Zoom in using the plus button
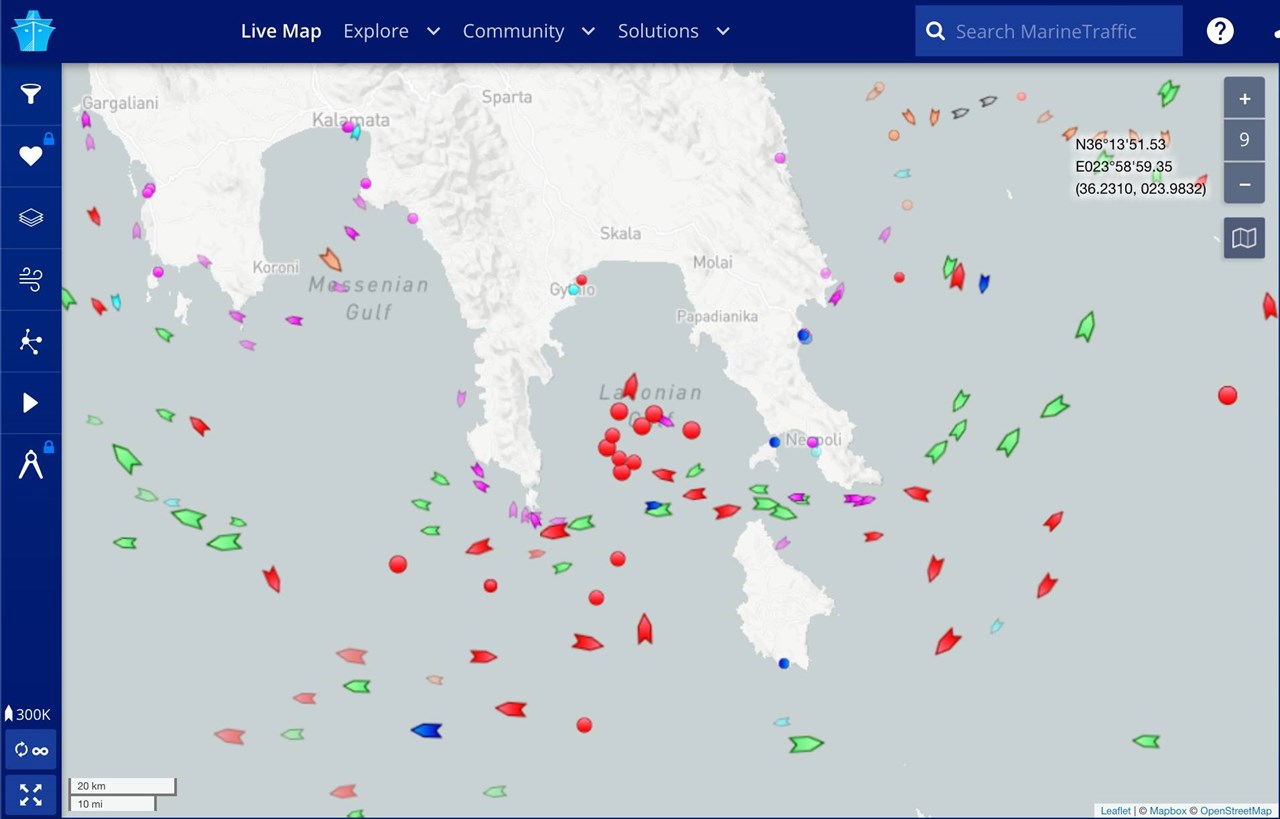The image size is (1280, 819). pyautogui.click(x=1244, y=98)
